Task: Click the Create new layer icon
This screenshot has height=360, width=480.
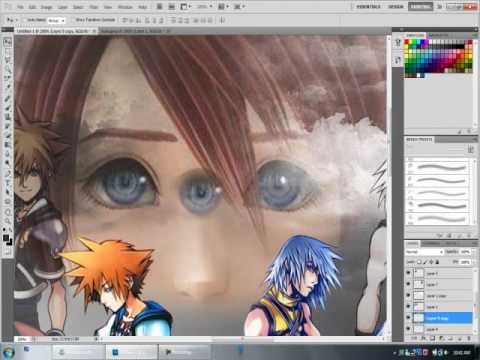Action: click(x=459, y=338)
